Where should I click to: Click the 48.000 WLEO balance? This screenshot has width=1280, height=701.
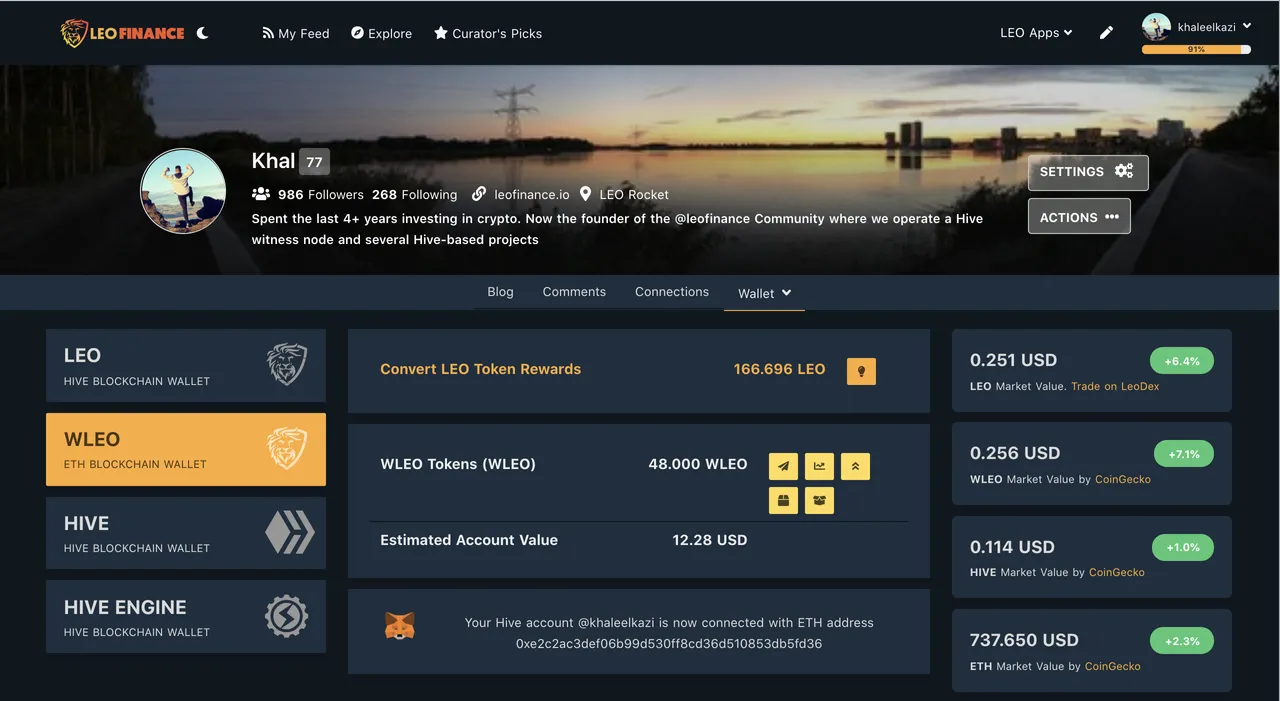[x=698, y=464]
